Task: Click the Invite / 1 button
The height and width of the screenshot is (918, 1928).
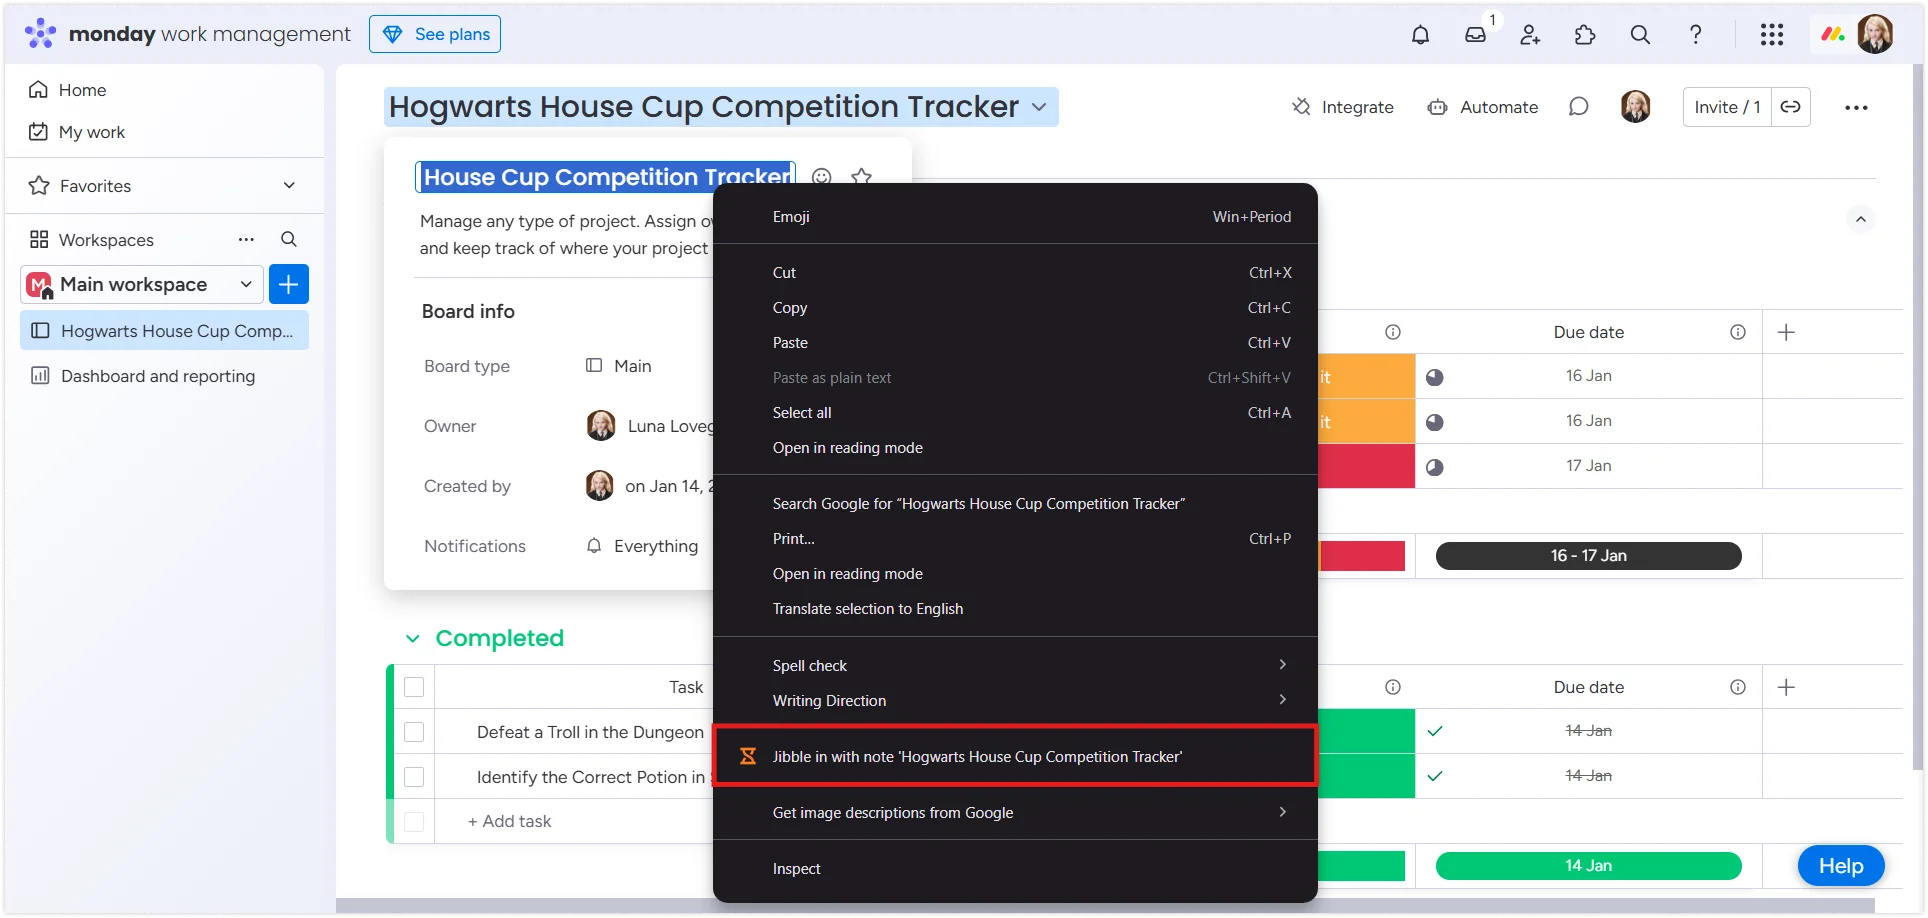Action: 1727,107
